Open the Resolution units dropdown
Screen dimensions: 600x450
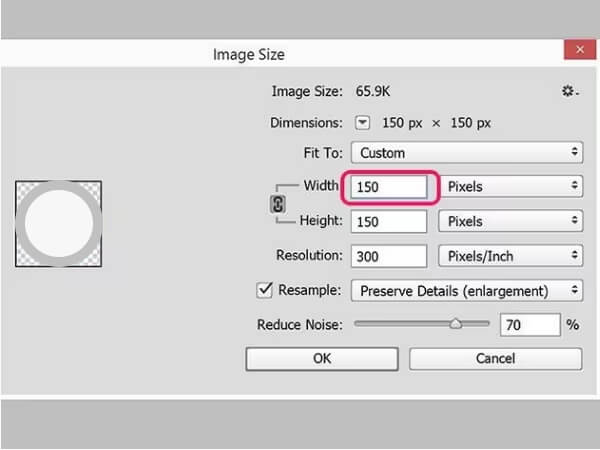(x=511, y=256)
